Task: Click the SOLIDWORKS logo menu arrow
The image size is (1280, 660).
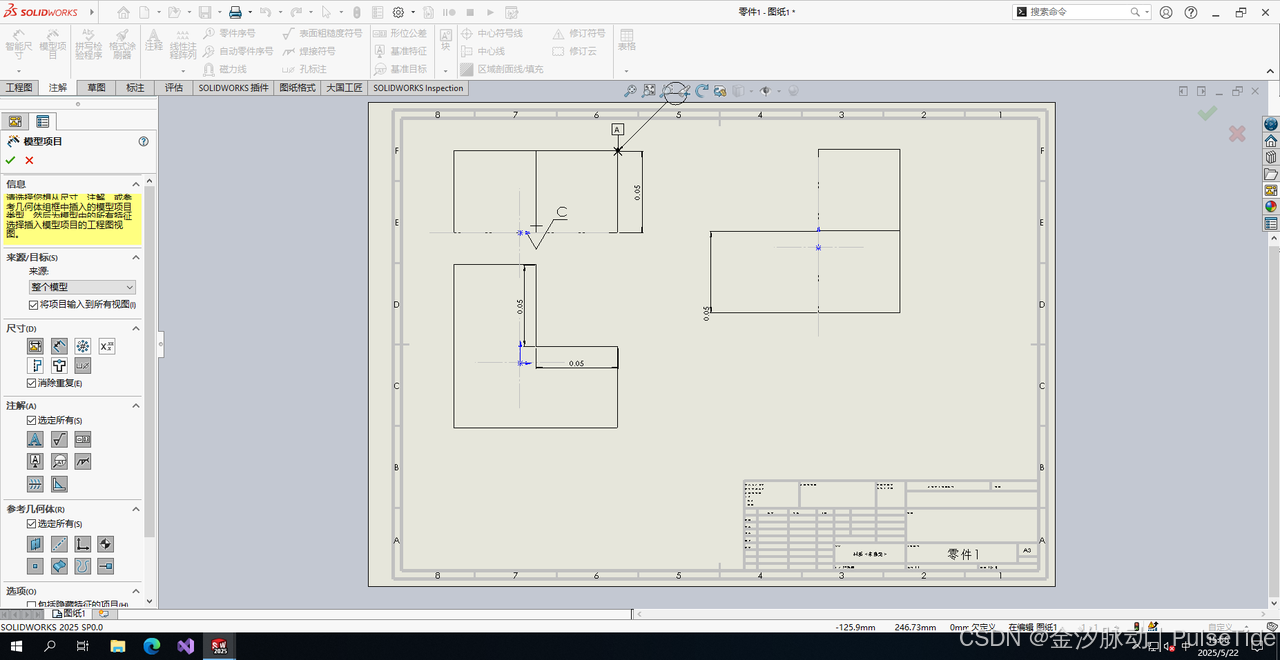Action: [92, 12]
